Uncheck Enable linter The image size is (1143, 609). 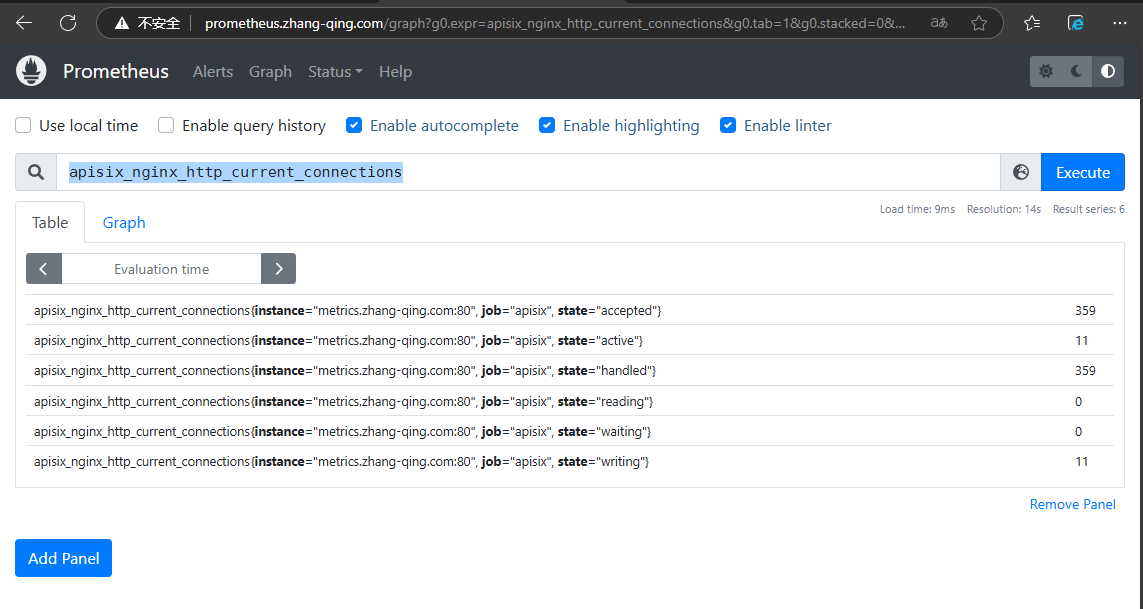pyautogui.click(x=728, y=125)
